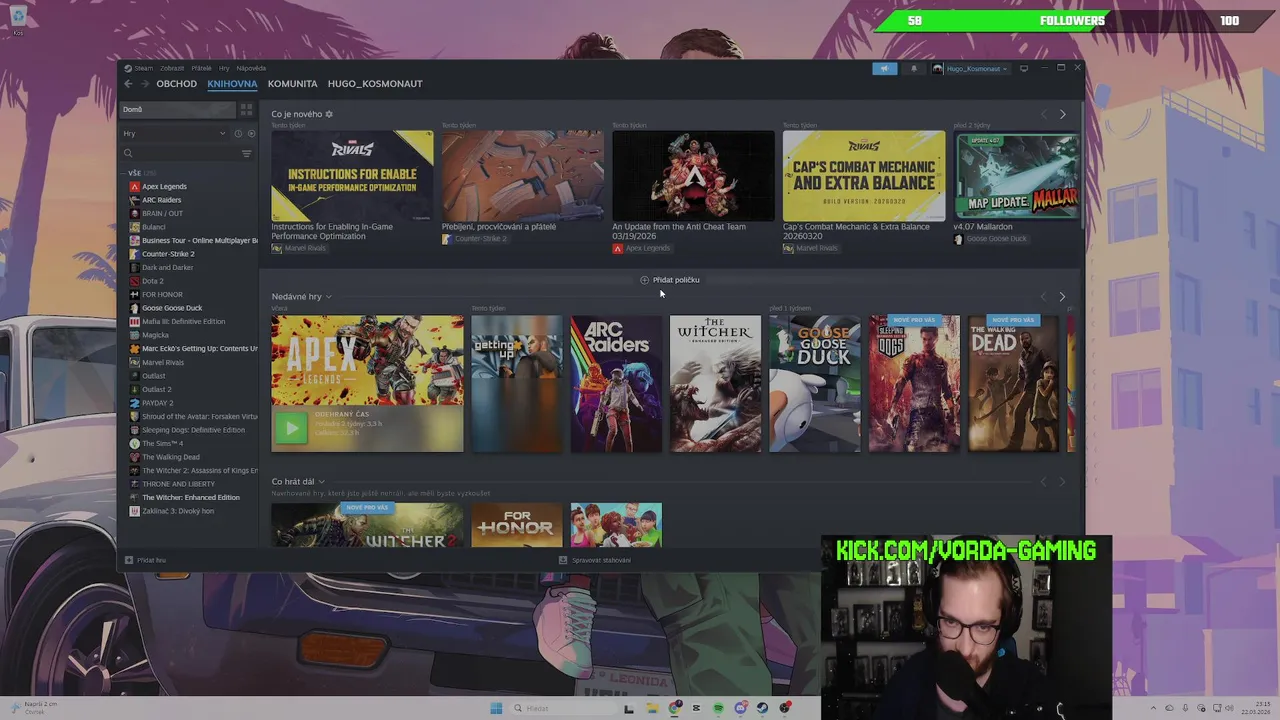Switch to Big Picture mode icon
Image resolution: width=1280 pixels, height=720 pixels.
tap(1023, 69)
